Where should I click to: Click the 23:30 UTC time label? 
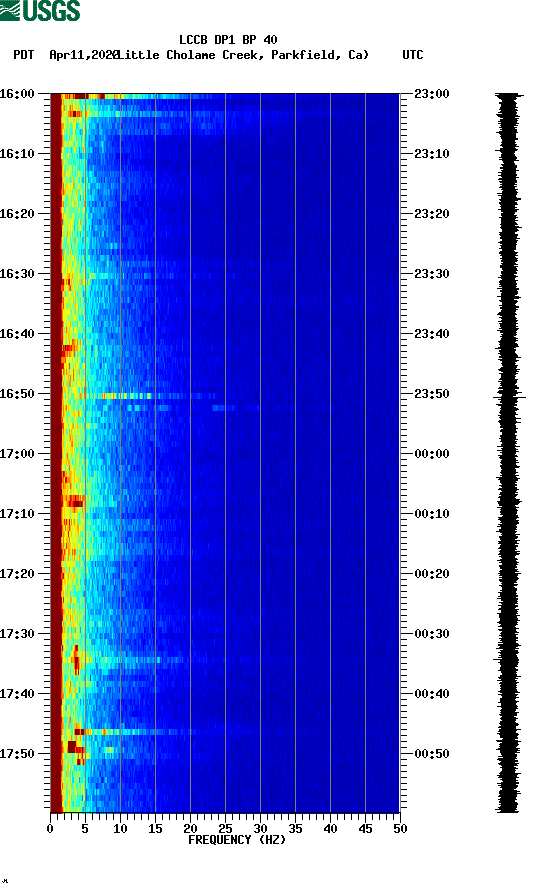(432, 274)
